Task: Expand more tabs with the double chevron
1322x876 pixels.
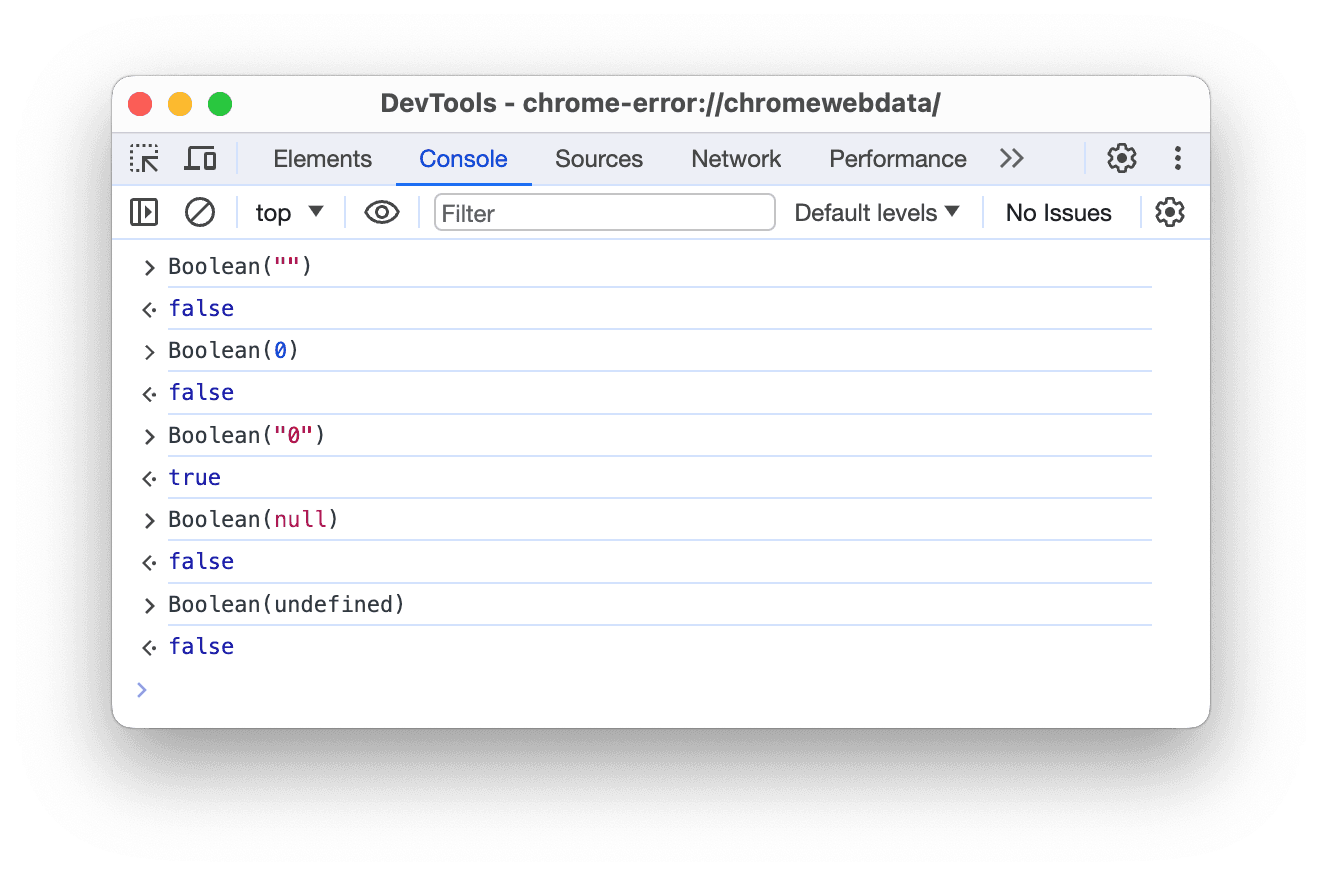Action: [1011, 159]
